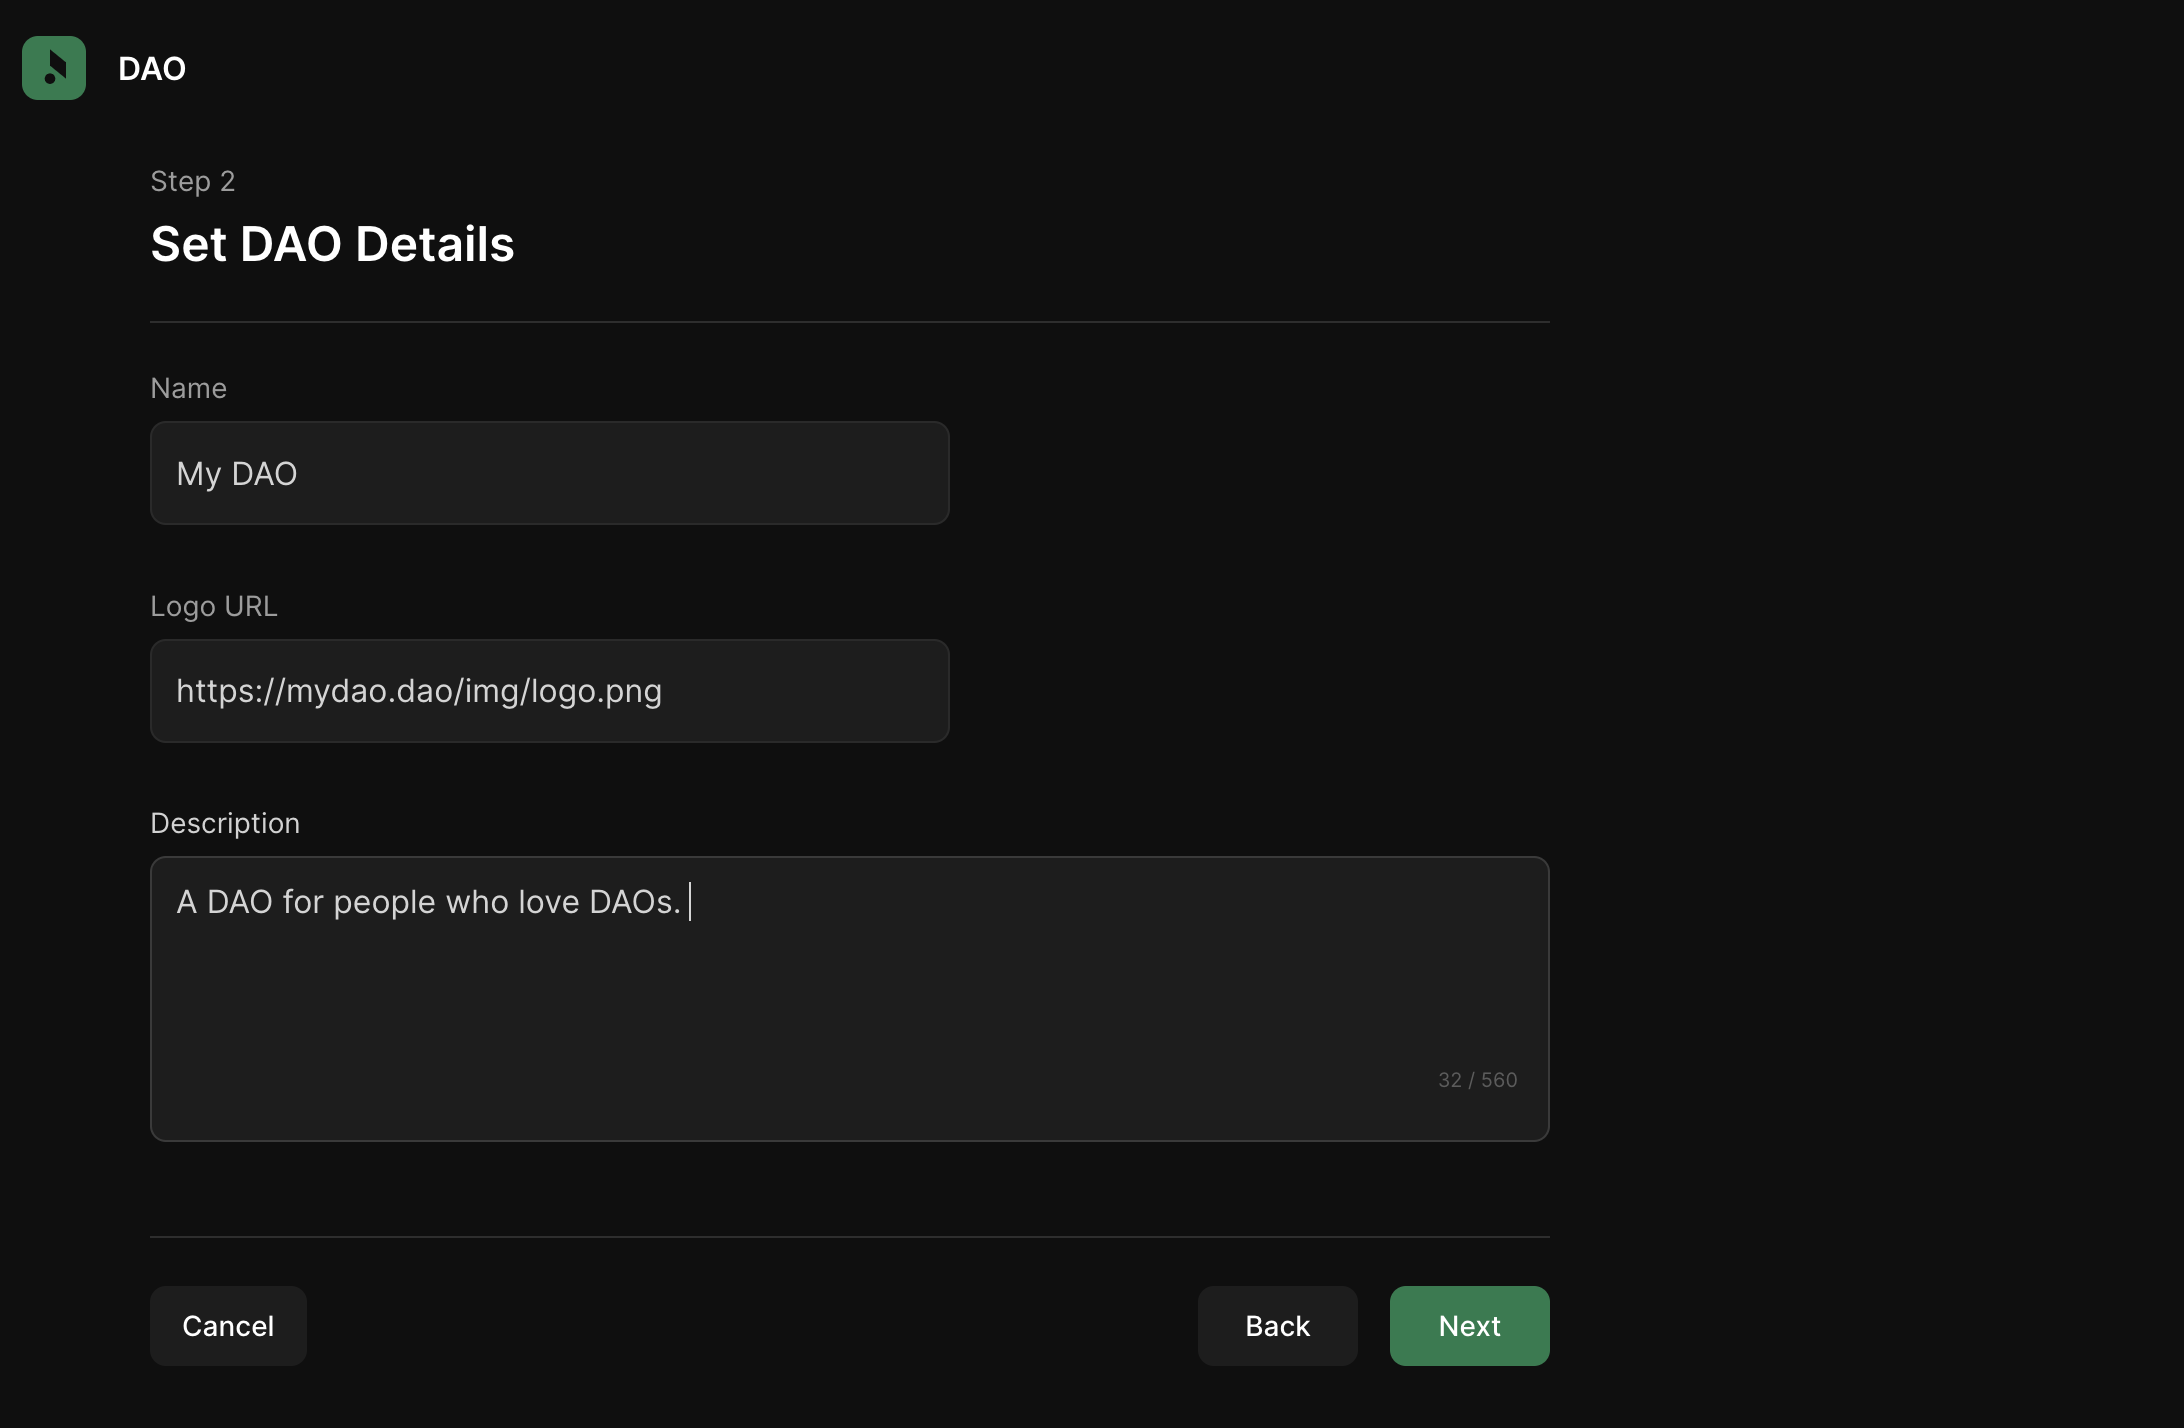The height and width of the screenshot is (1428, 2184).
Task: Click the Step 2 indicator text
Action: tap(193, 181)
